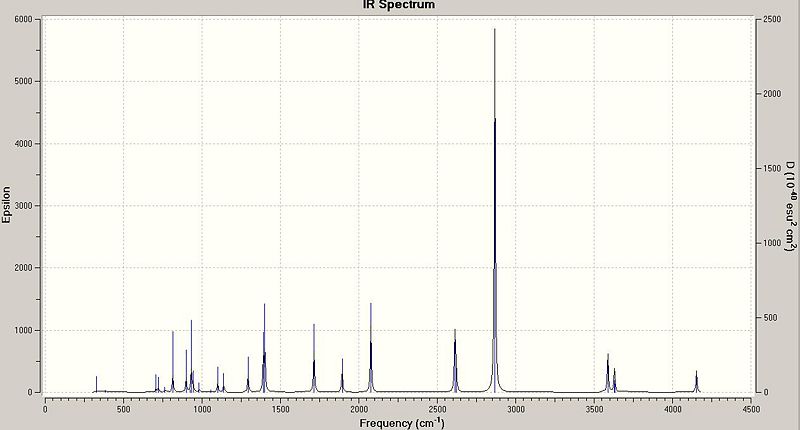Select the Frequency (cm-1) x-axis label
Viewport: 800px width, 430px height.
[x=402, y=423]
